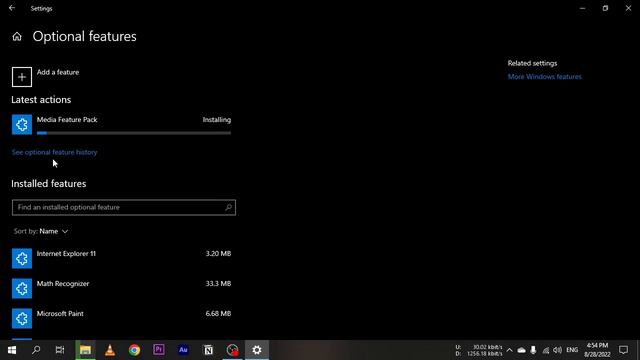The height and width of the screenshot is (360, 640).
Task: Click the Microsoft Paint feature icon
Action: 22,318
